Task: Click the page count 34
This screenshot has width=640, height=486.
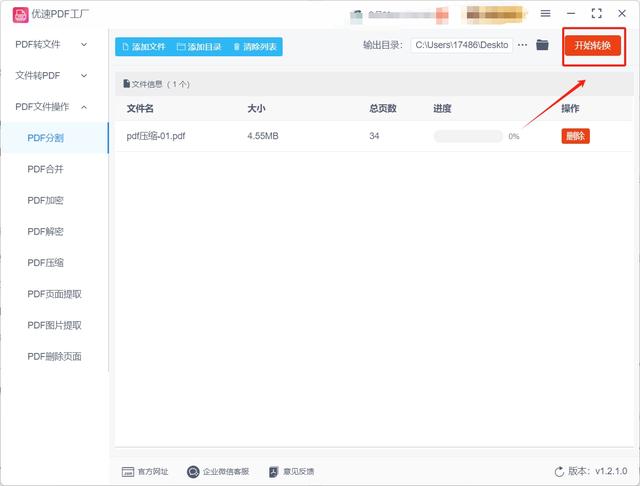Action: (374, 136)
